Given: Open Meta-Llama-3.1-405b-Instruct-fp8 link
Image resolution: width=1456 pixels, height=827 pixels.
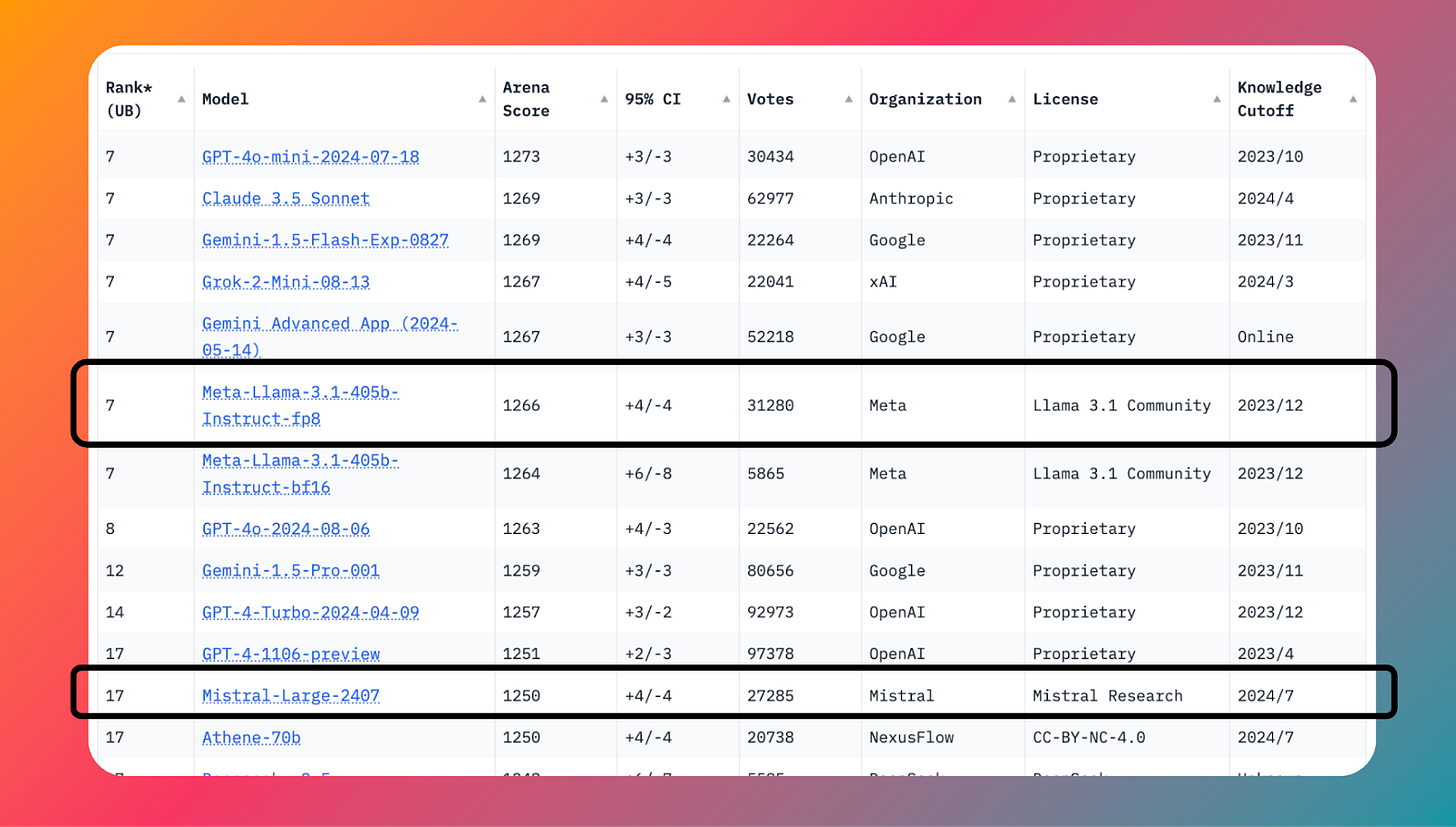Looking at the screenshot, I should [x=301, y=405].
